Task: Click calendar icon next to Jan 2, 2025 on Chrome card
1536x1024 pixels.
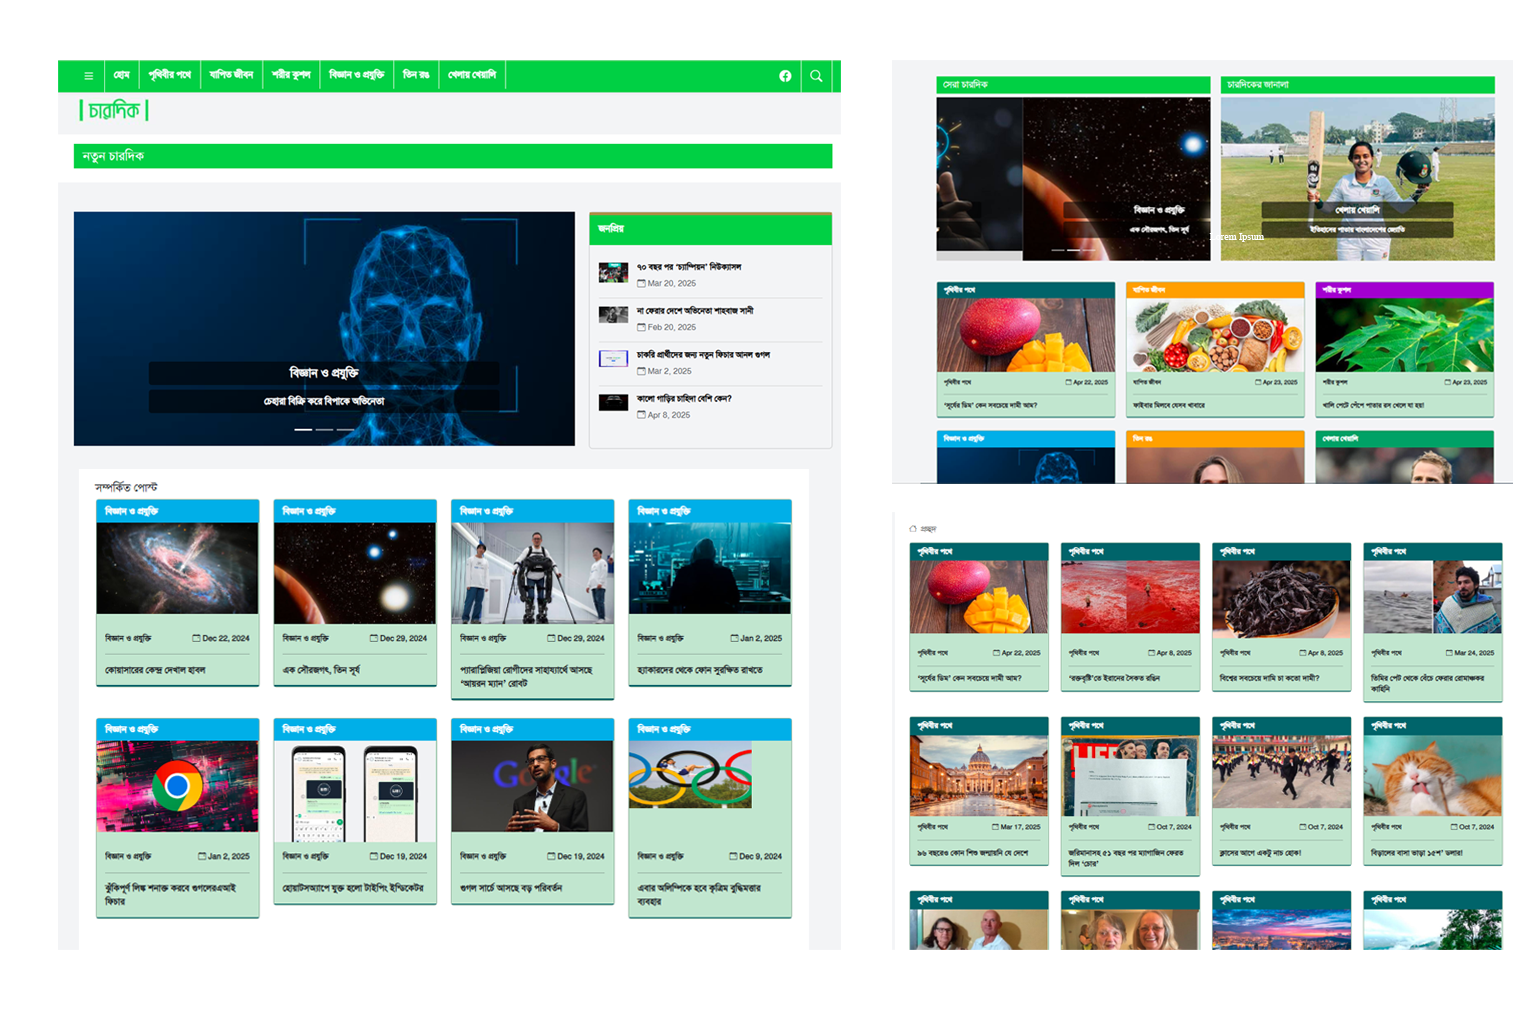Action: click(x=202, y=857)
